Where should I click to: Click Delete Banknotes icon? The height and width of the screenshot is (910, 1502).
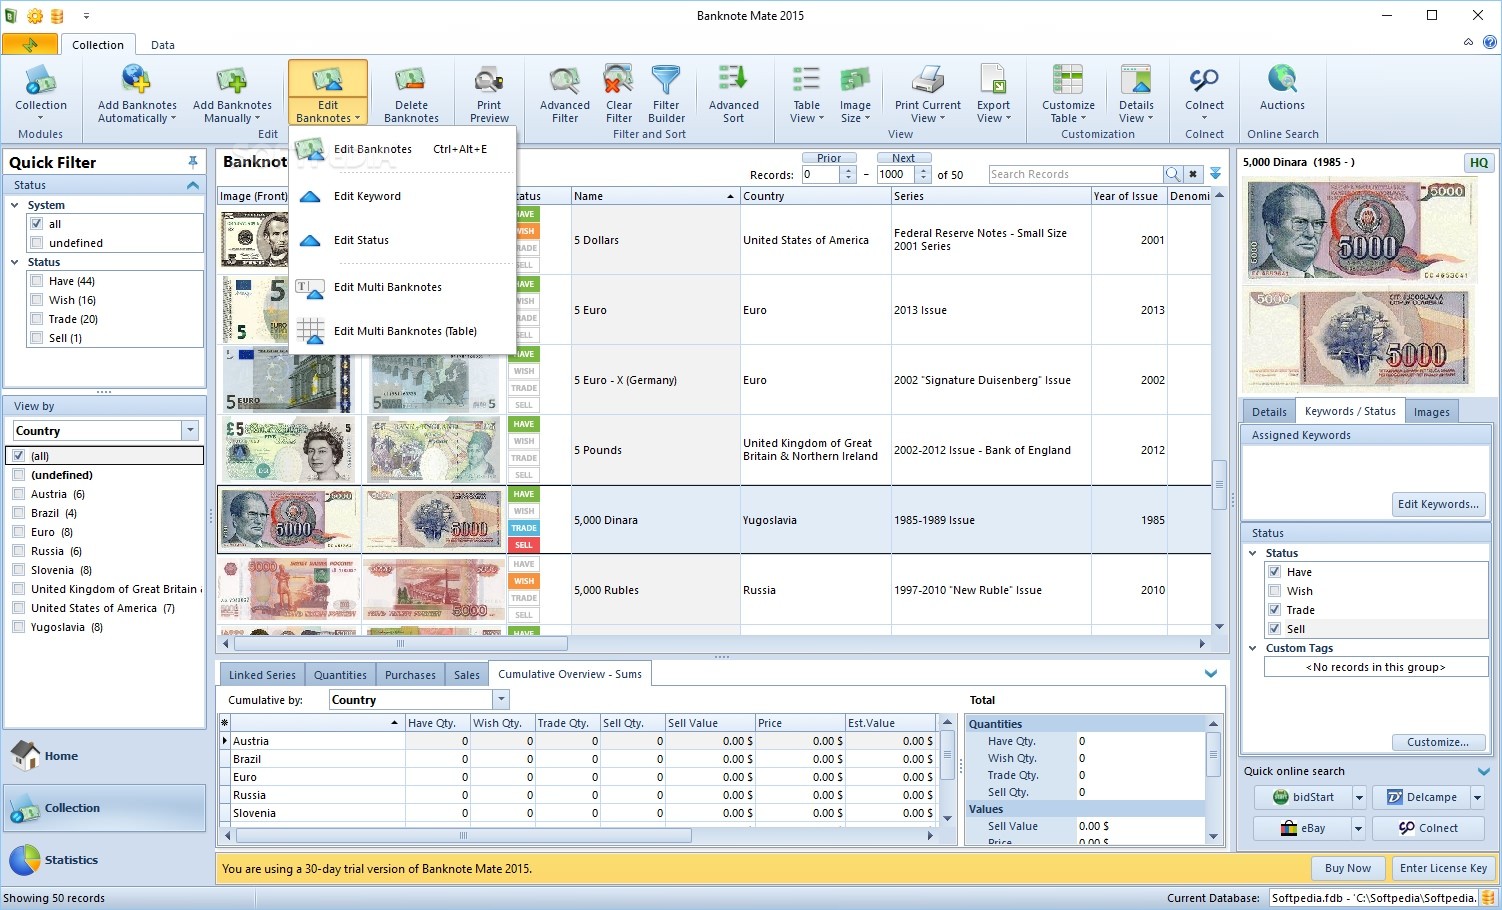pyautogui.click(x=411, y=80)
